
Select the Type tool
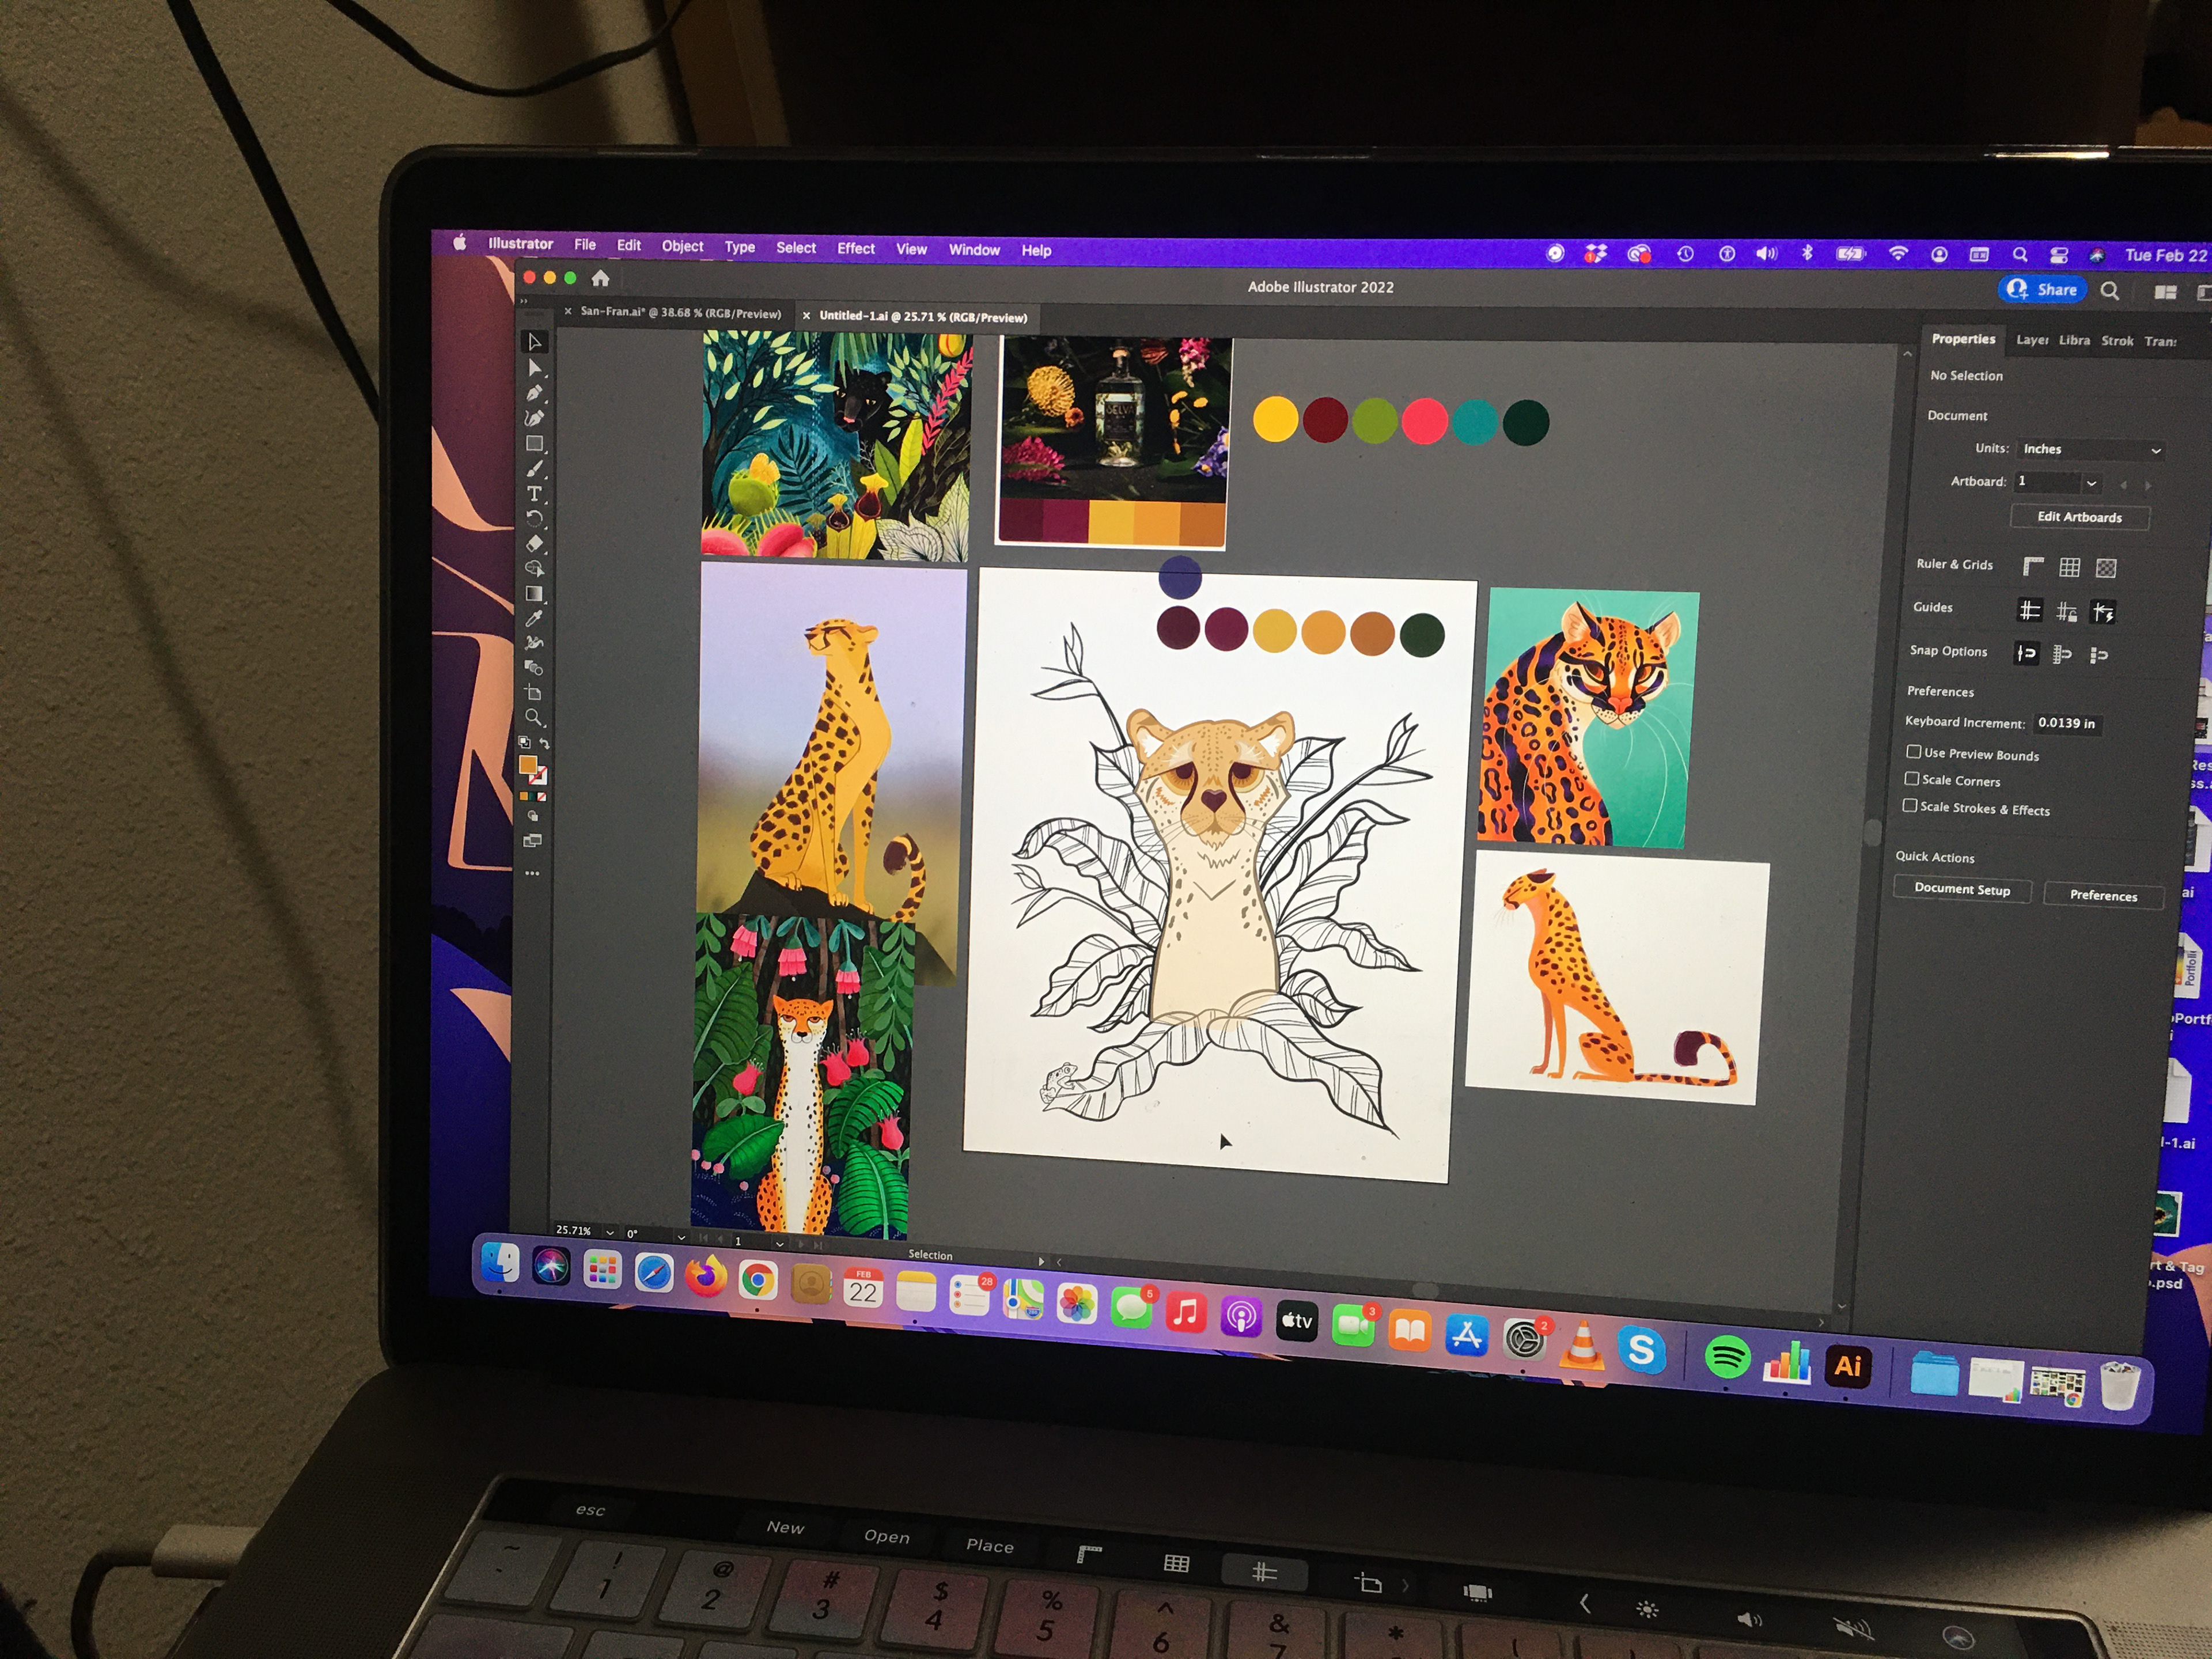[x=534, y=494]
